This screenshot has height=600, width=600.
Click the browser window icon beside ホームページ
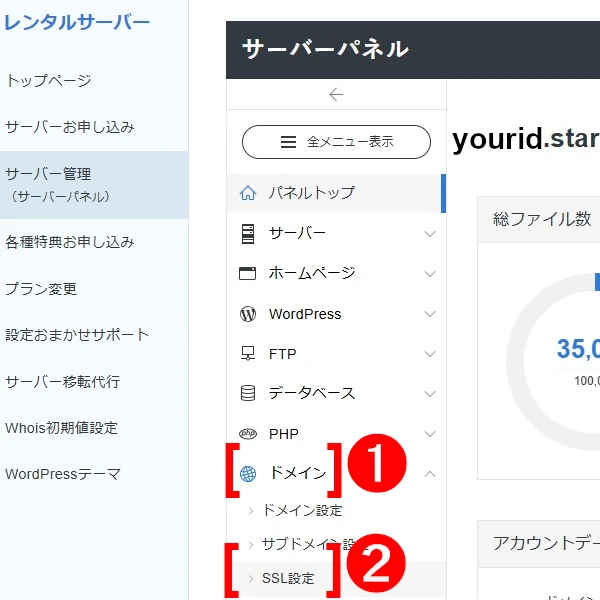tap(247, 274)
